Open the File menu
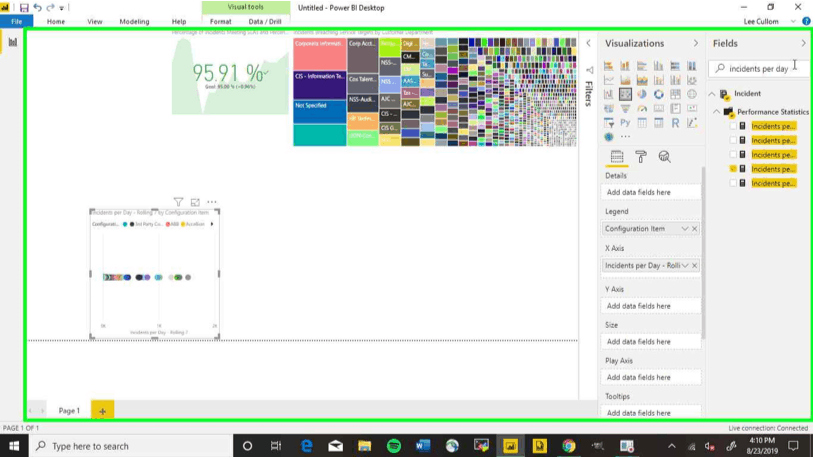This screenshot has width=815, height=459. [x=17, y=21]
